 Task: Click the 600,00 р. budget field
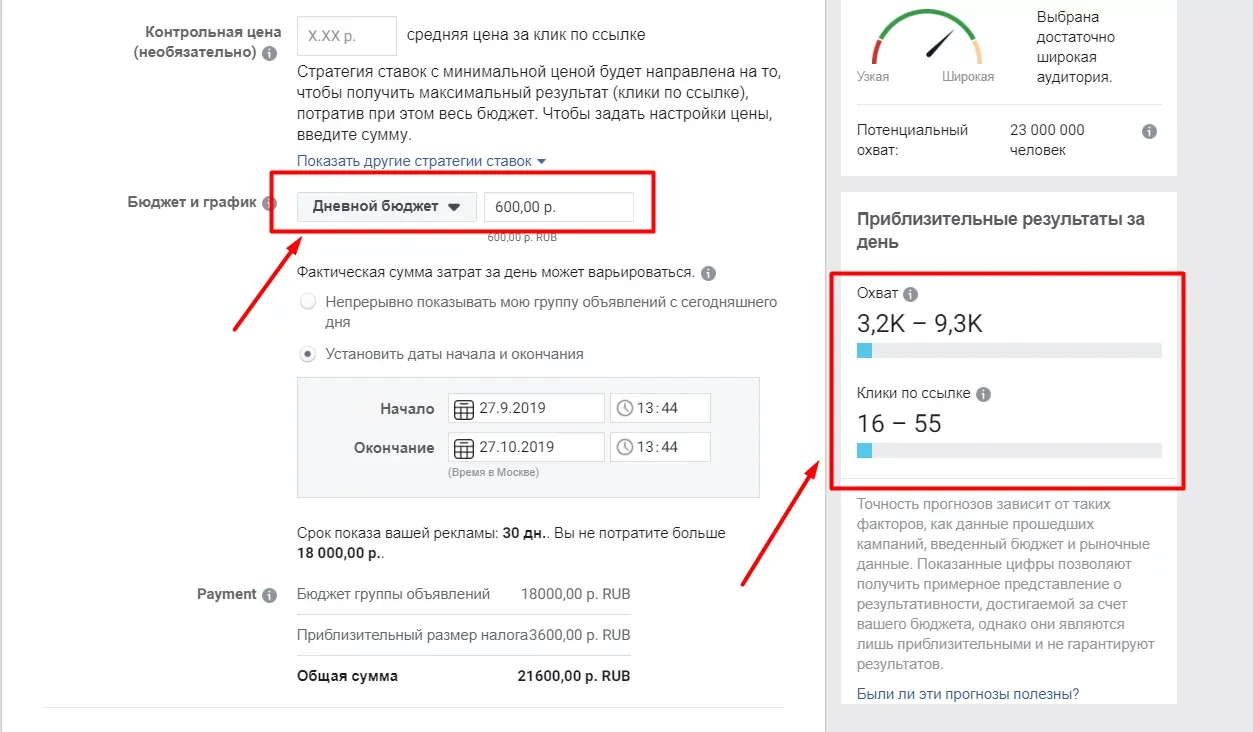(x=559, y=207)
